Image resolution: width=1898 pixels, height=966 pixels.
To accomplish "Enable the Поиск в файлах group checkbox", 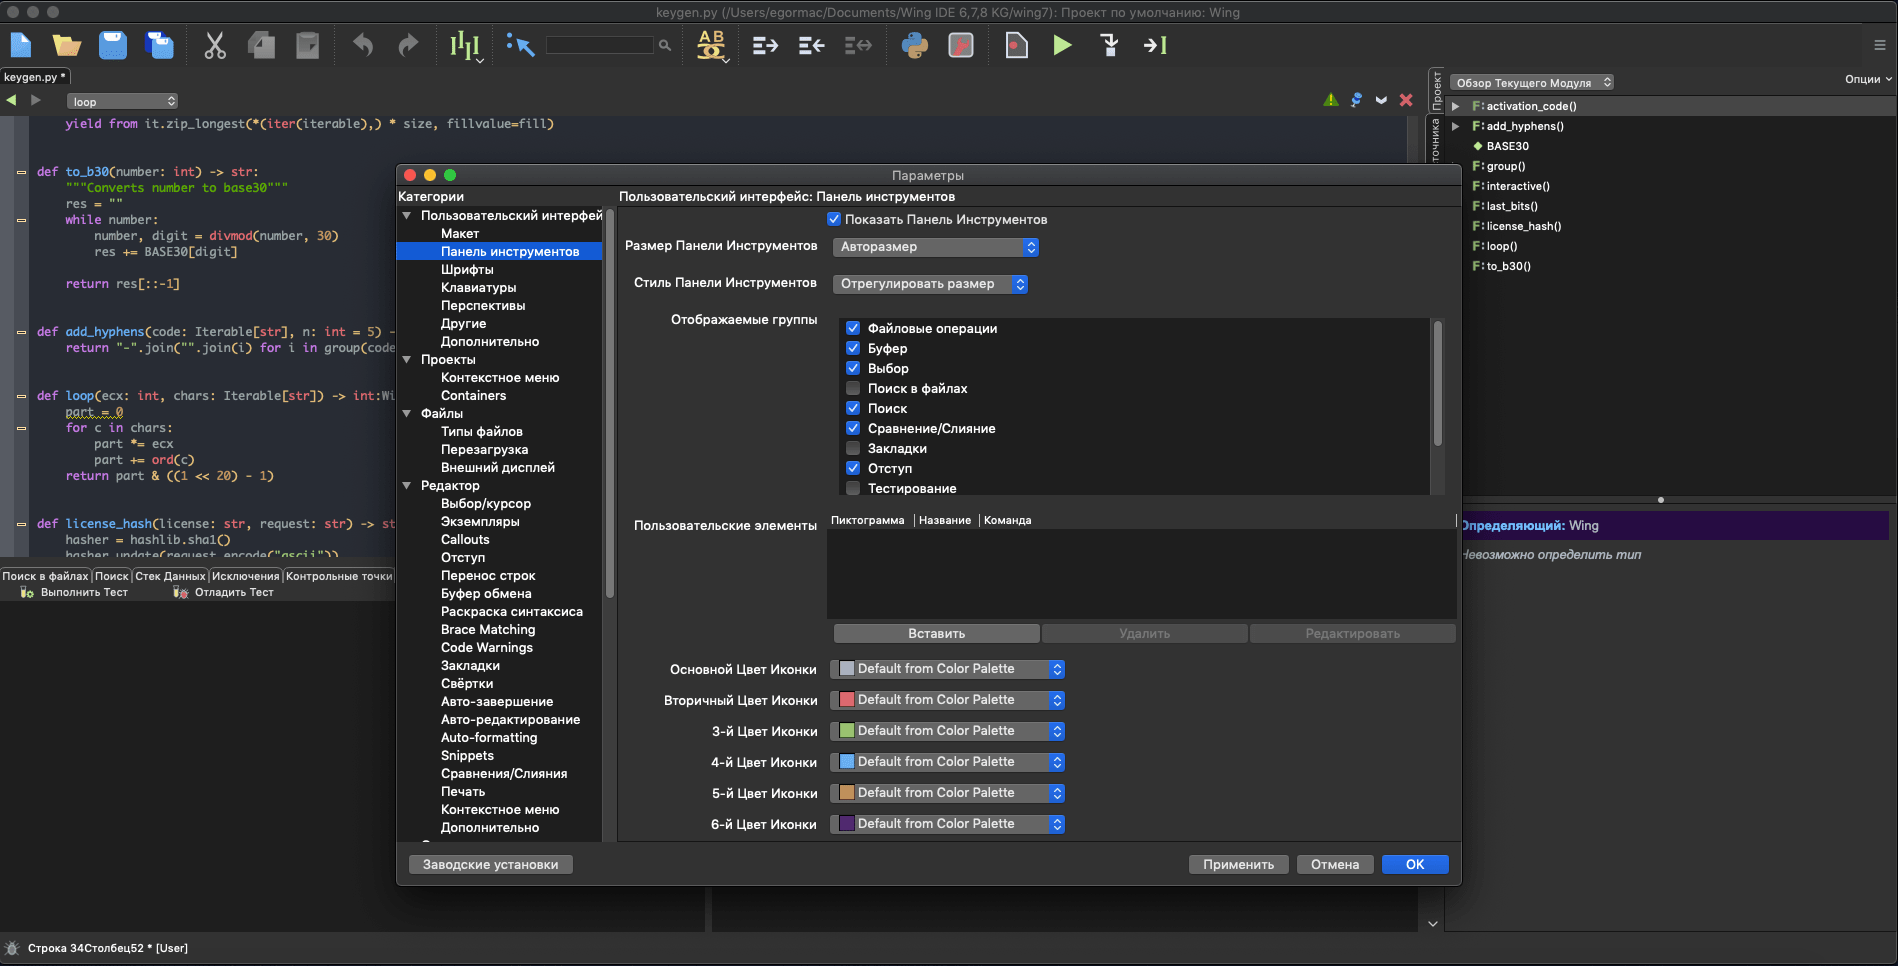I will click(853, 388).
